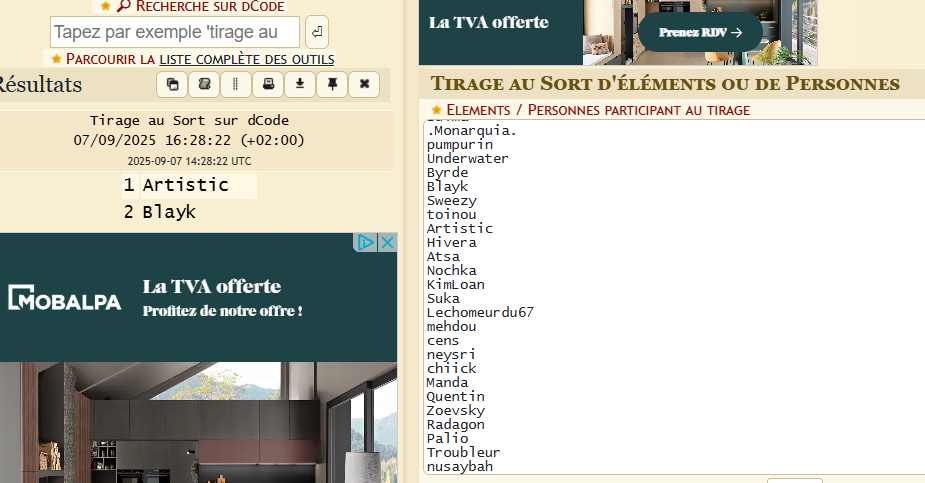Click the 'KimLoan' entry in list
The height and width of the screenshot is (483, 925).
(x=455, y=285)
